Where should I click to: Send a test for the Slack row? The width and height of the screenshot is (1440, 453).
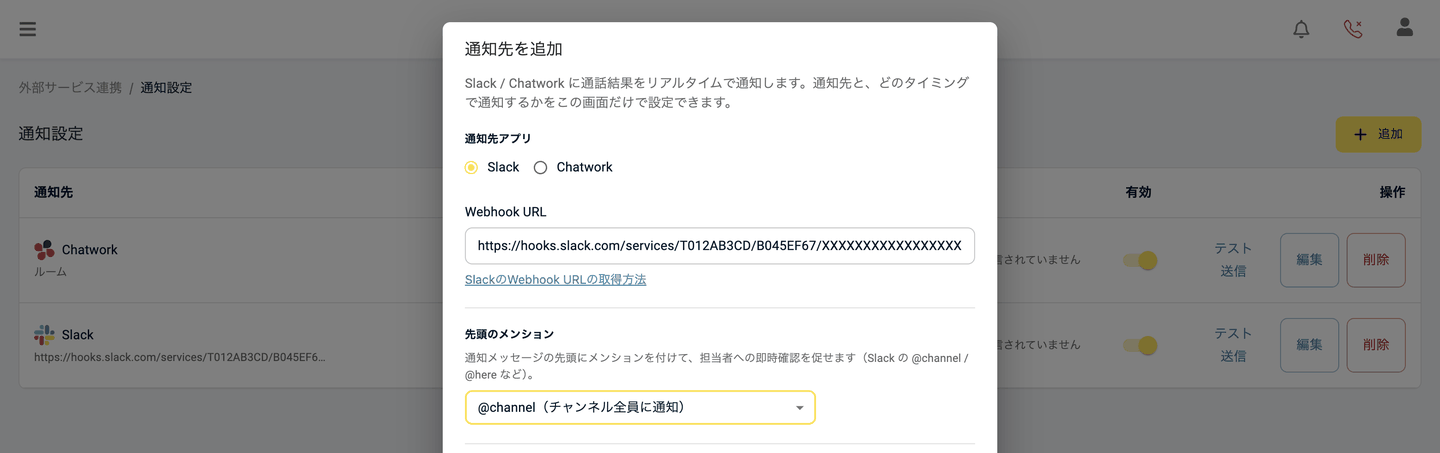pyautogui.click(x=1233, y=345)
